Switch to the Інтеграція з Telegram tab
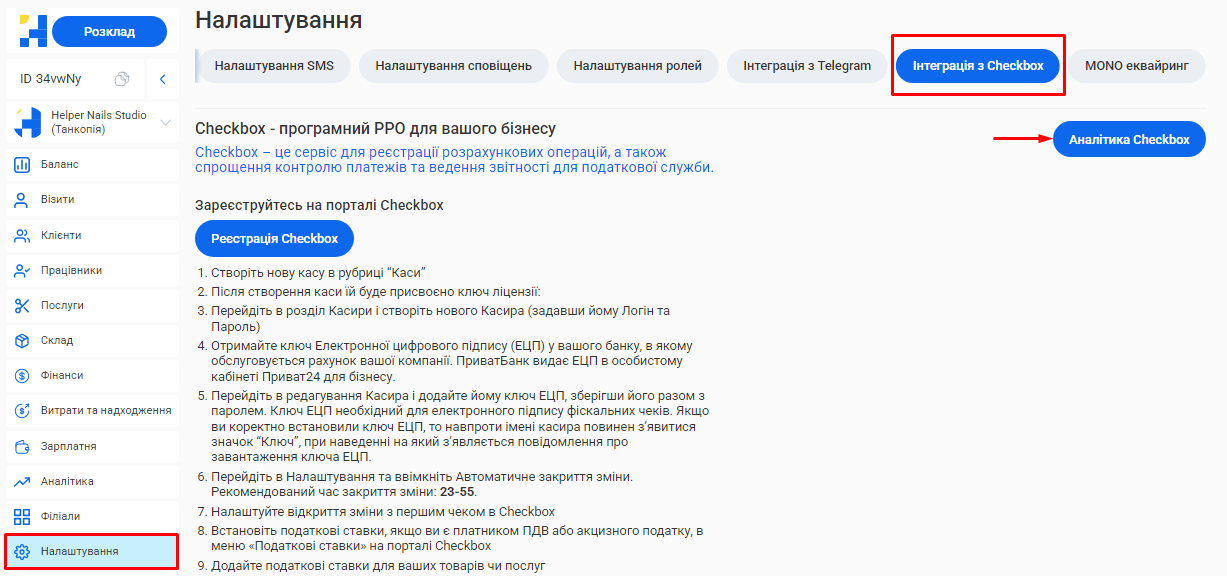Screen dimensions: 1227x576 click(x=806, y=66)
